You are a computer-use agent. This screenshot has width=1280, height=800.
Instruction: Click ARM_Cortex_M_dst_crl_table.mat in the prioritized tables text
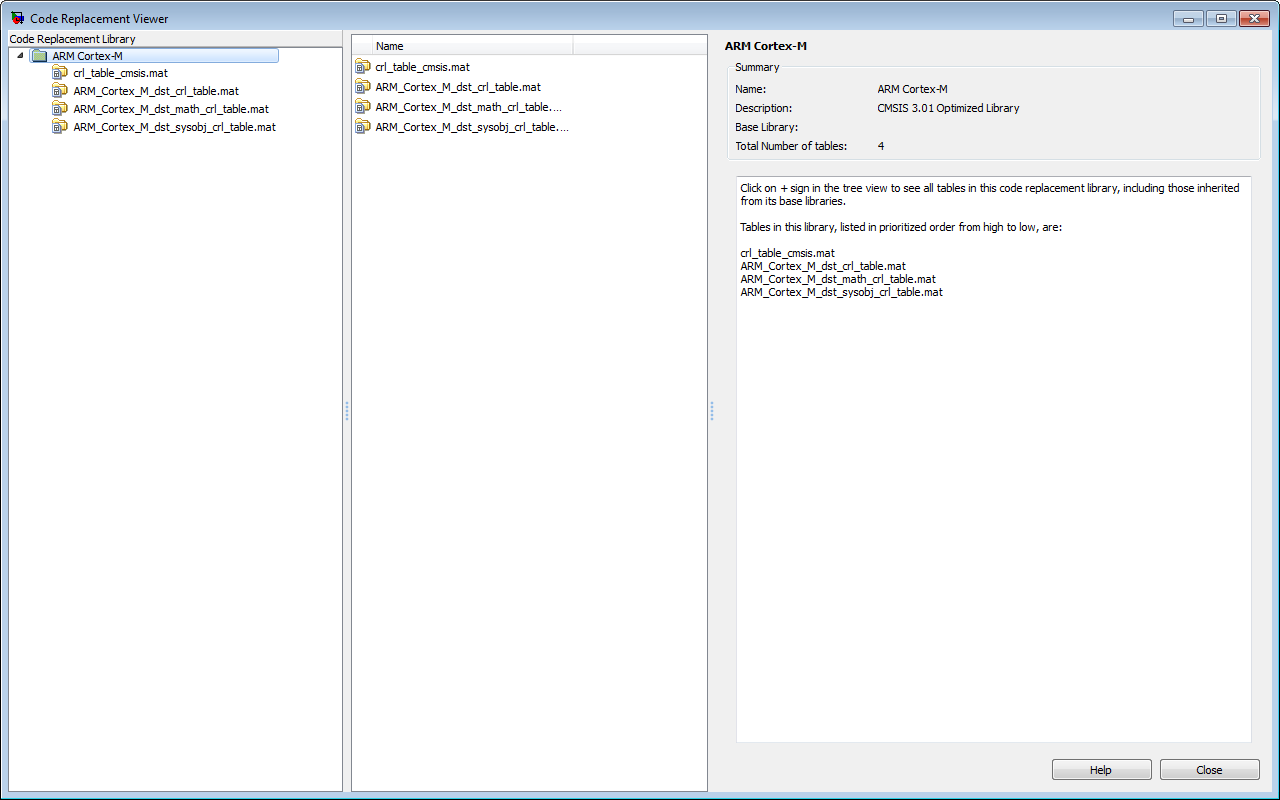823,266
